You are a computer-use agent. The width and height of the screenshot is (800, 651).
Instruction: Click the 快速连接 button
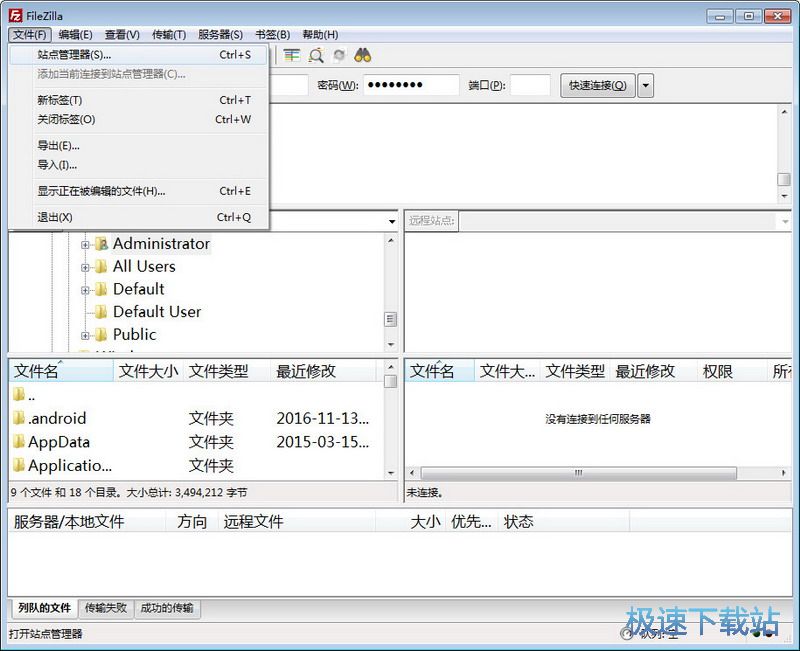pos(597,85)
